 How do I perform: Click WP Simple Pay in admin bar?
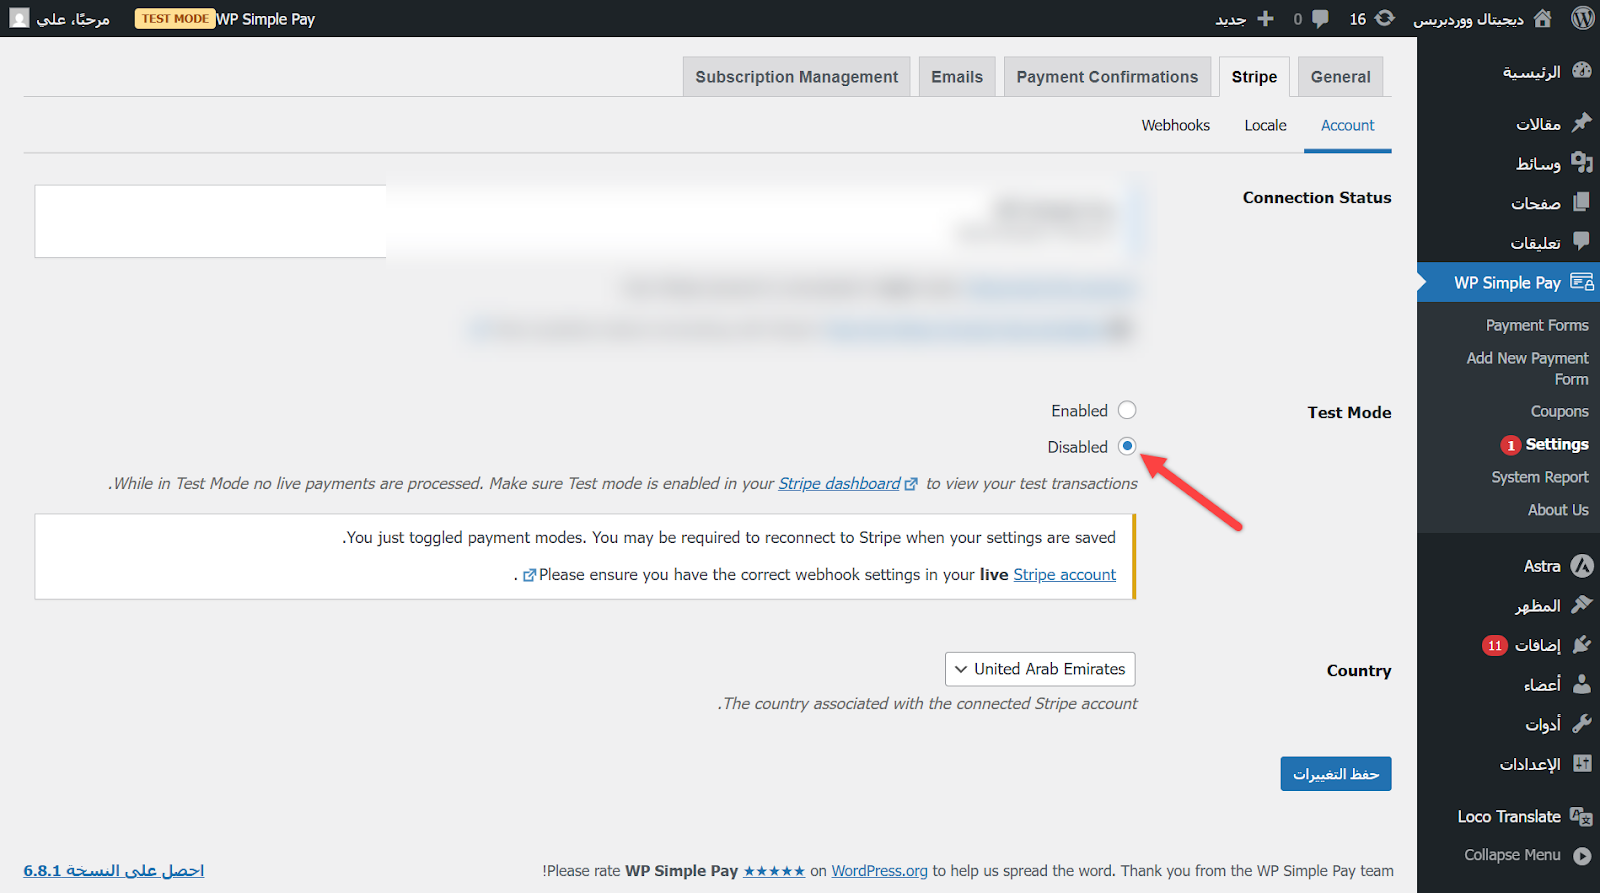266,19
